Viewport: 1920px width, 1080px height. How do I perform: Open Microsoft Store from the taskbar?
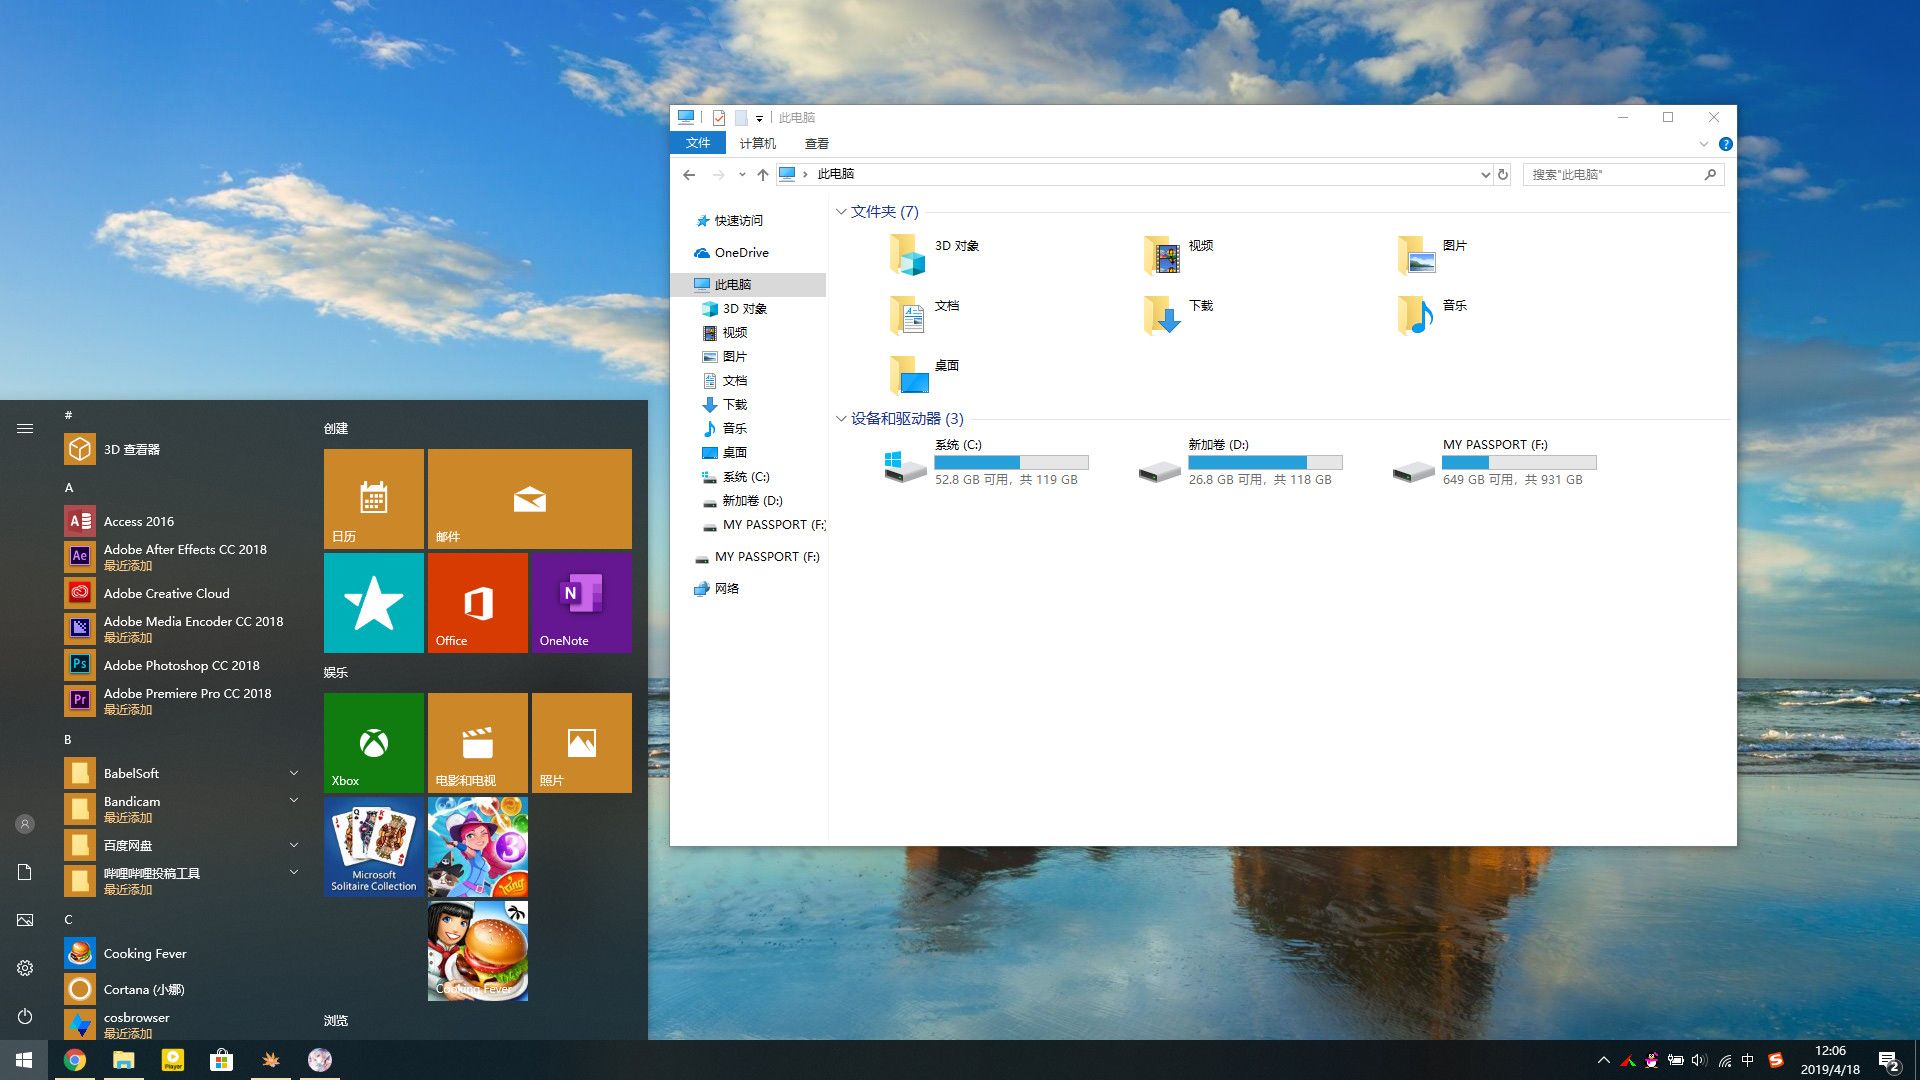pos(221,1060)
